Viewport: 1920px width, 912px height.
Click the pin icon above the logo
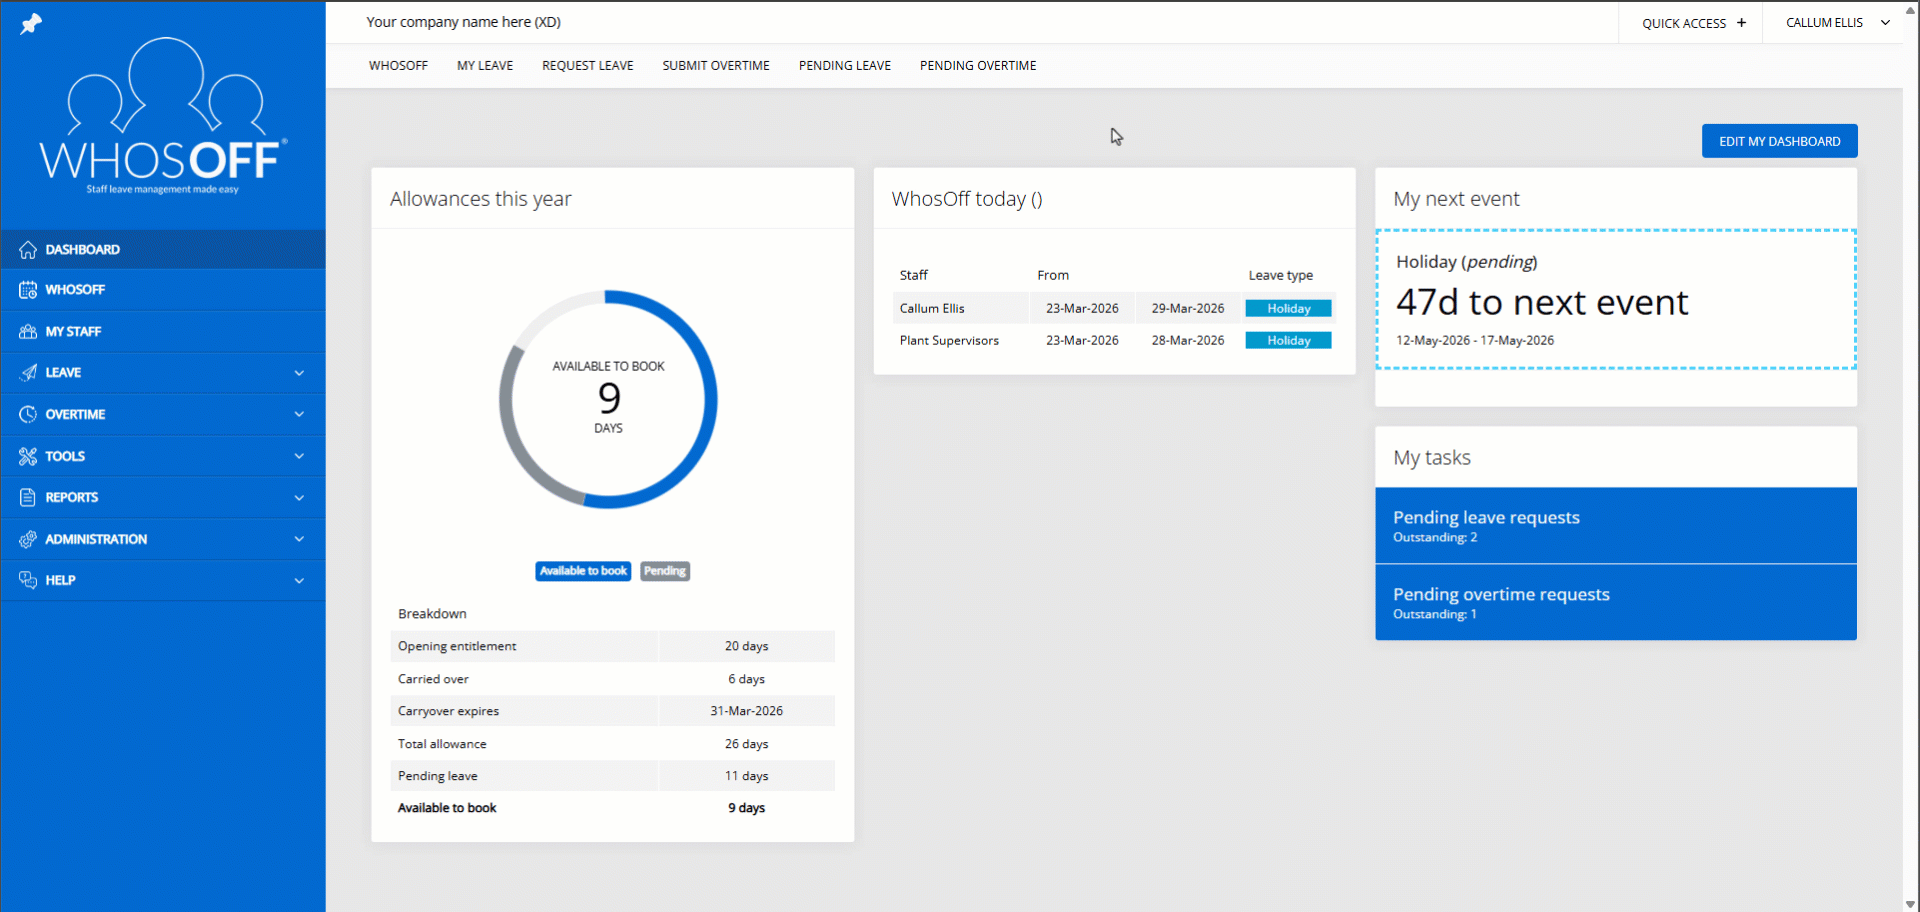[x=31, y=23]
